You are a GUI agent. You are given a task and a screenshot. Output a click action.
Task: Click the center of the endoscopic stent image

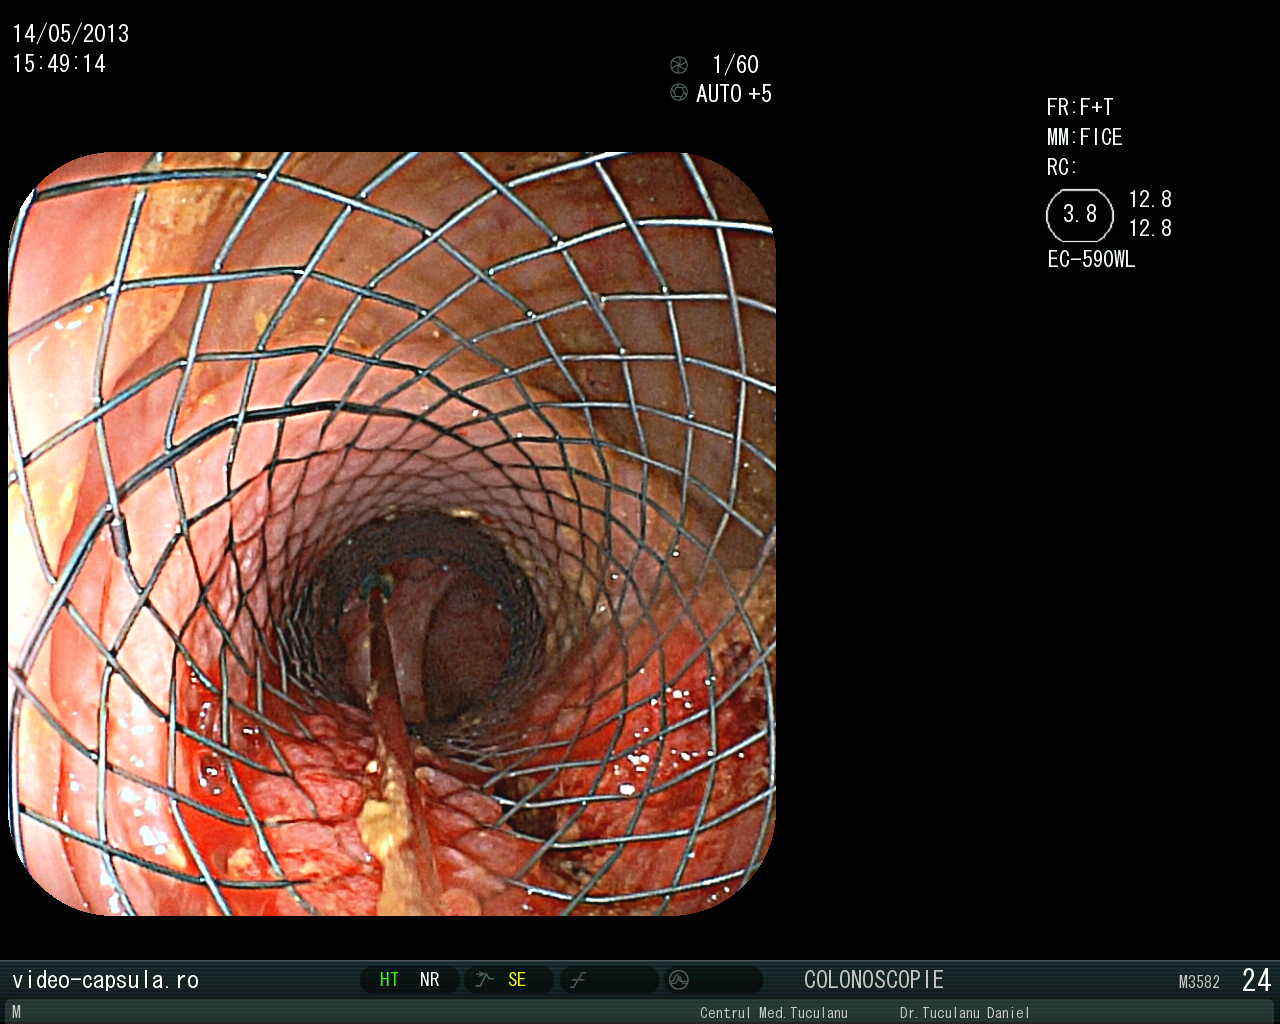point(392,534)
